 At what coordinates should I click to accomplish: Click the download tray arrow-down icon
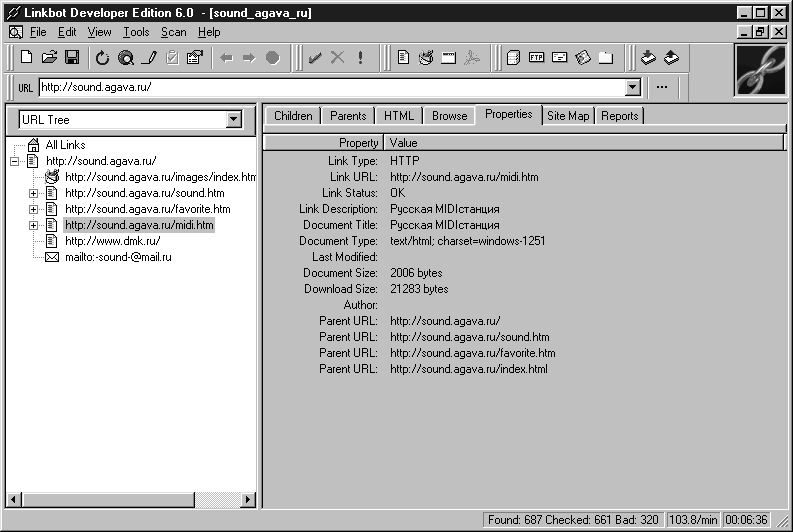click(x=648, y=57)
